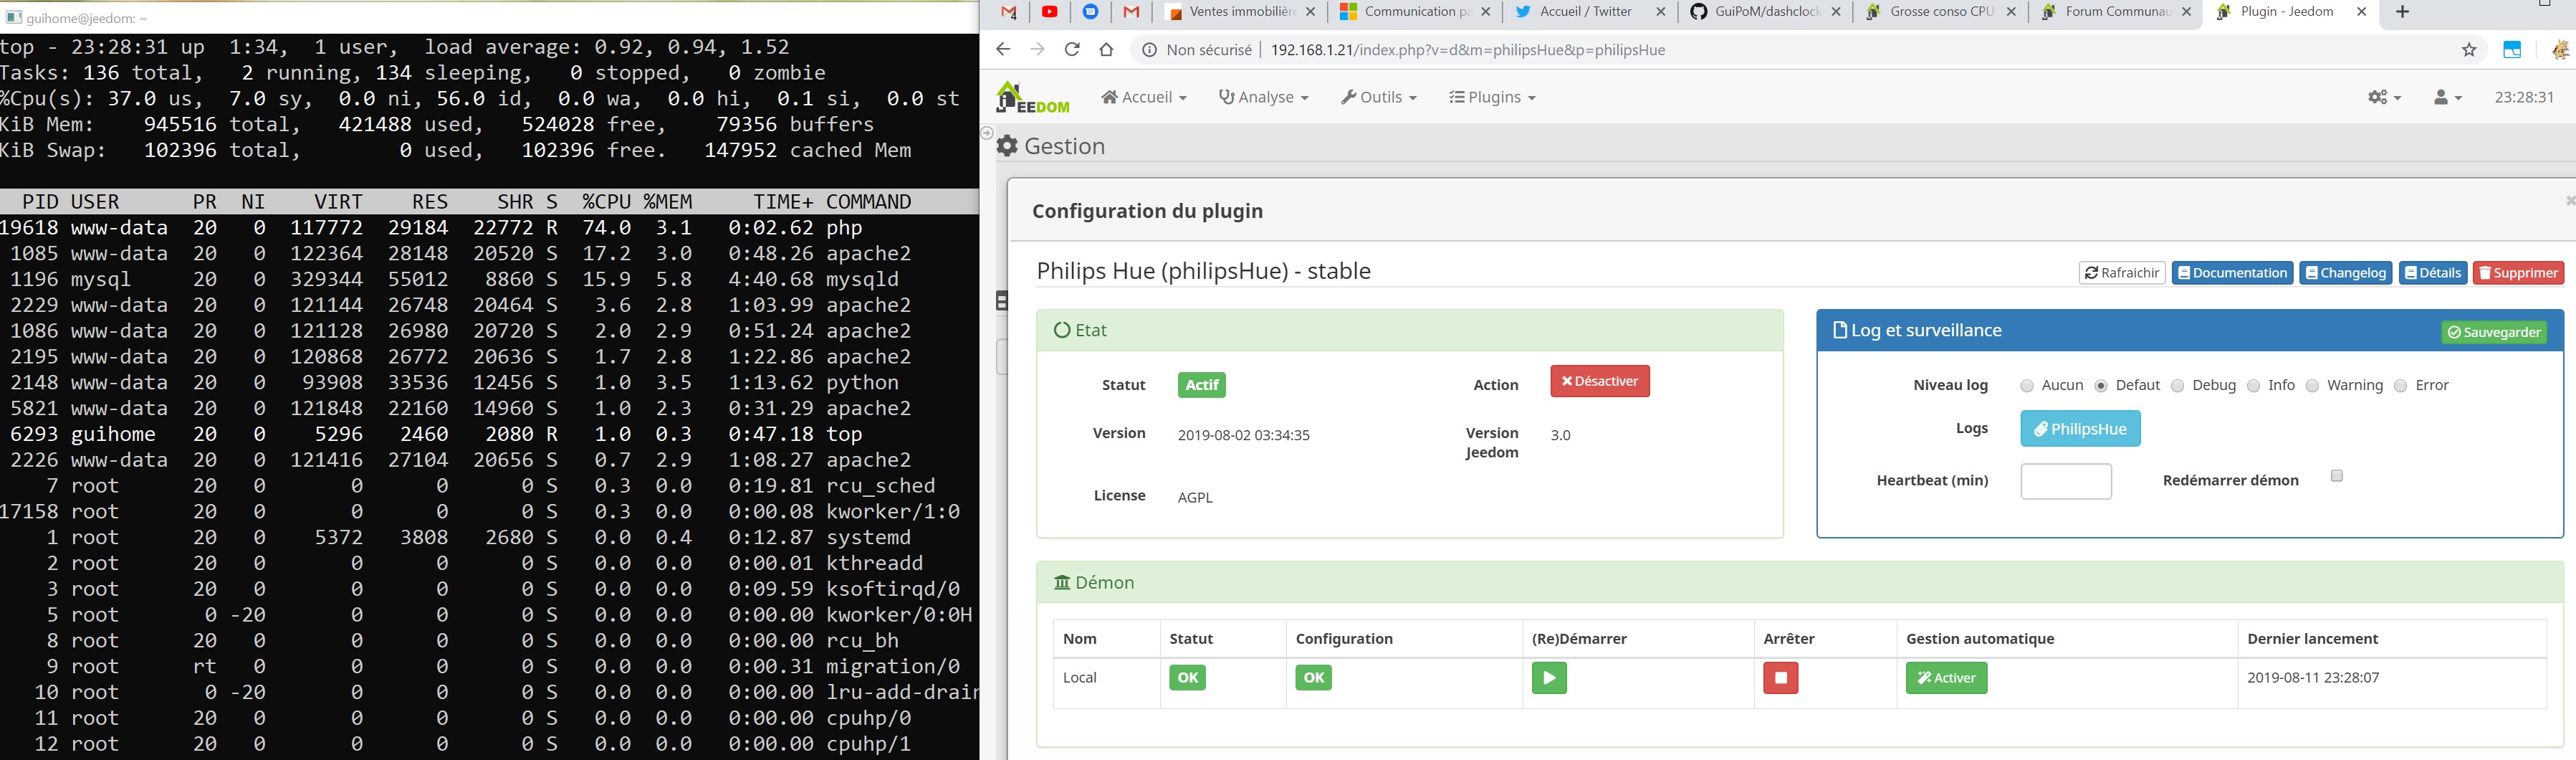Stop the daemon with red stop button

click(x=1781, y=678)
